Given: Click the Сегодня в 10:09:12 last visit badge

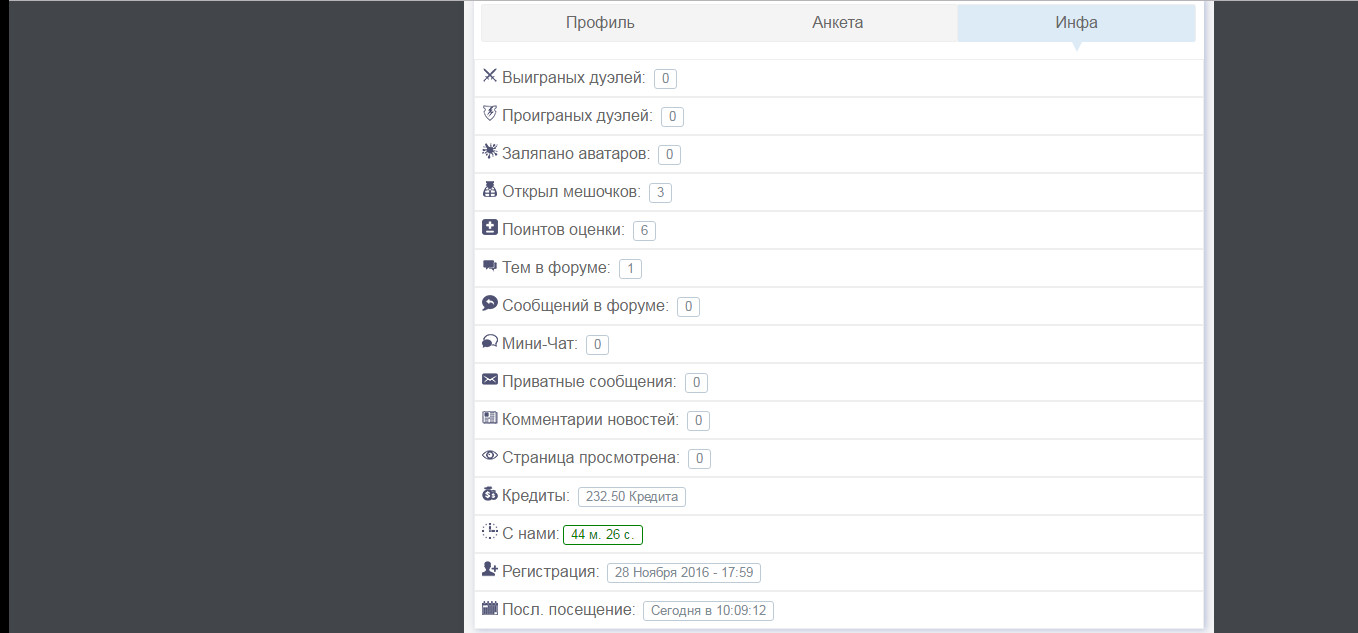Looking at the screenshot, I should pyautogui.click(x=708, y=611).
